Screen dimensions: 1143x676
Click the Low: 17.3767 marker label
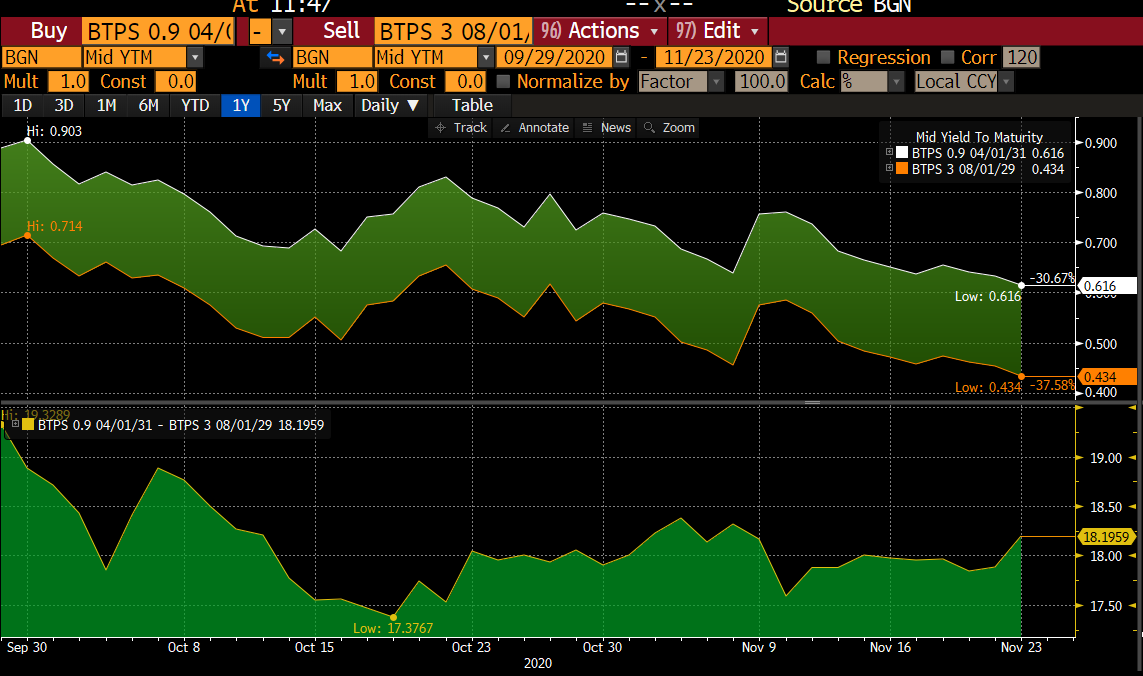click(x=393, y=628)
